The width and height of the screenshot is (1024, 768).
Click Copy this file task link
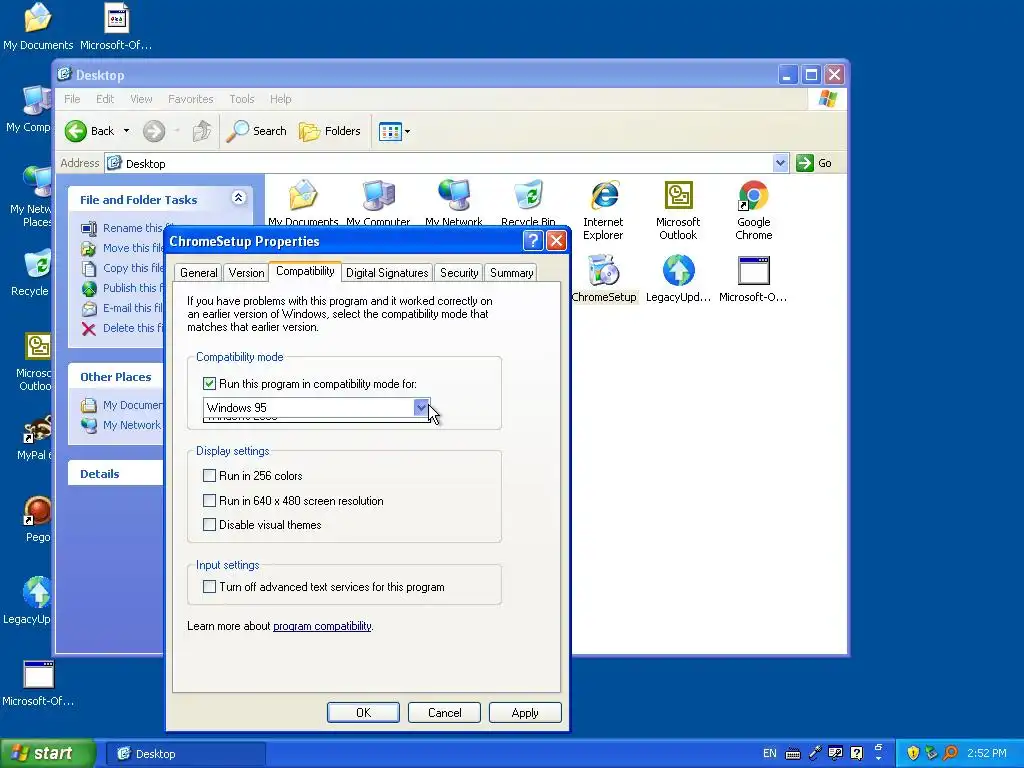[x=133, y=268]
